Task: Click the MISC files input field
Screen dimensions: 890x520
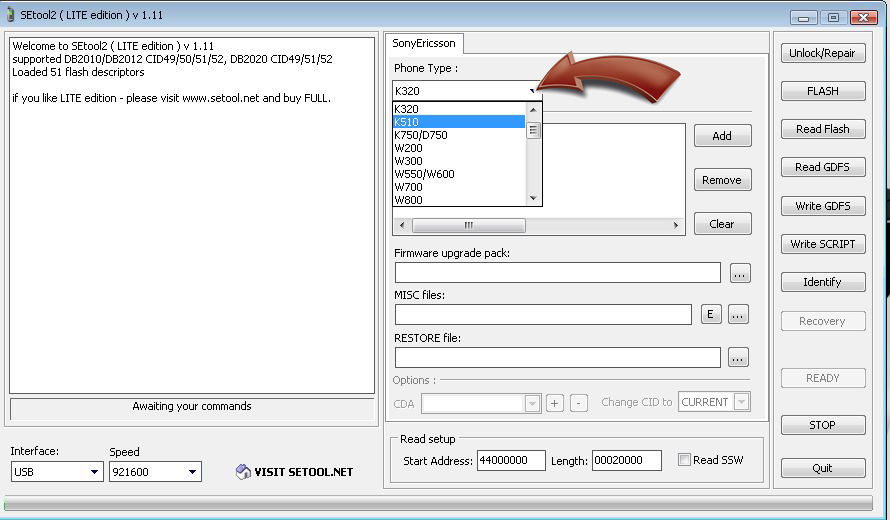Action: tap(543, 314)
